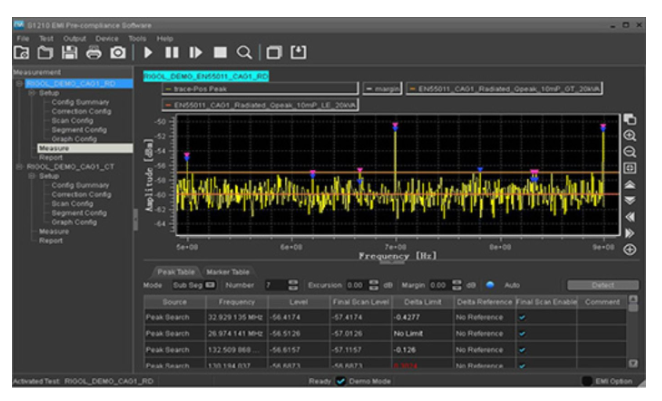Click the down arrow icon beside the graph
This screenshot has width=662, height=401.
tap(629, 200)
